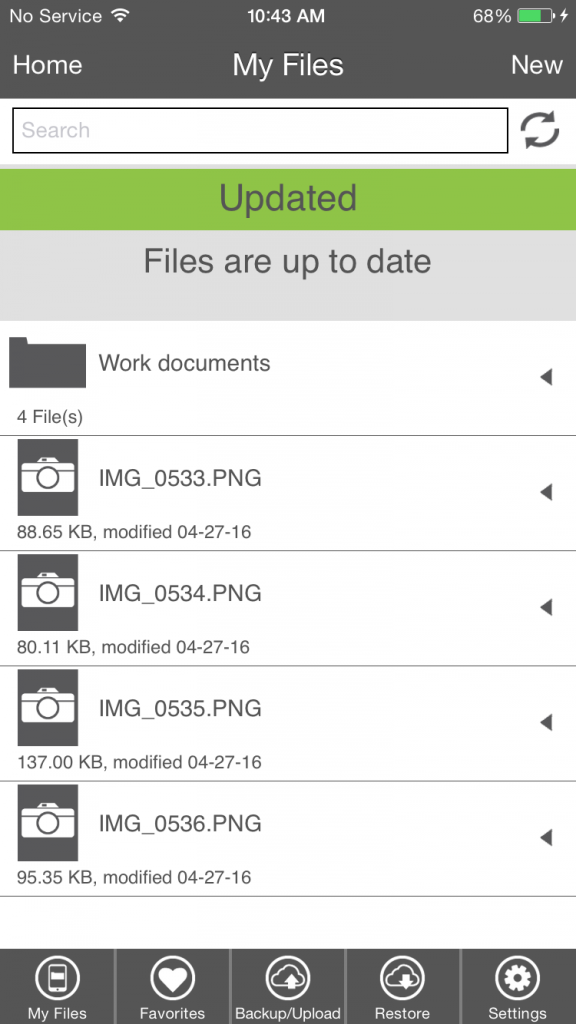Viewport: 576px width, 1024px height.
Task: Tap the camera icon beside IMG_0533.PNG
Action: (x=46, y=477)
